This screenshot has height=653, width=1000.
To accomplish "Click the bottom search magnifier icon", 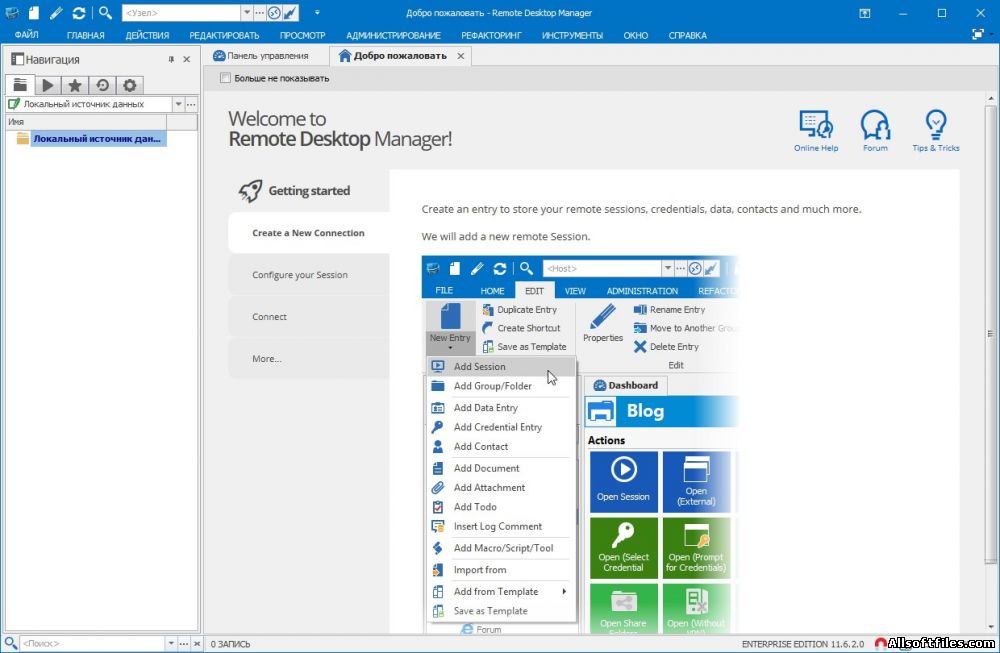I will tap(10, 643).
